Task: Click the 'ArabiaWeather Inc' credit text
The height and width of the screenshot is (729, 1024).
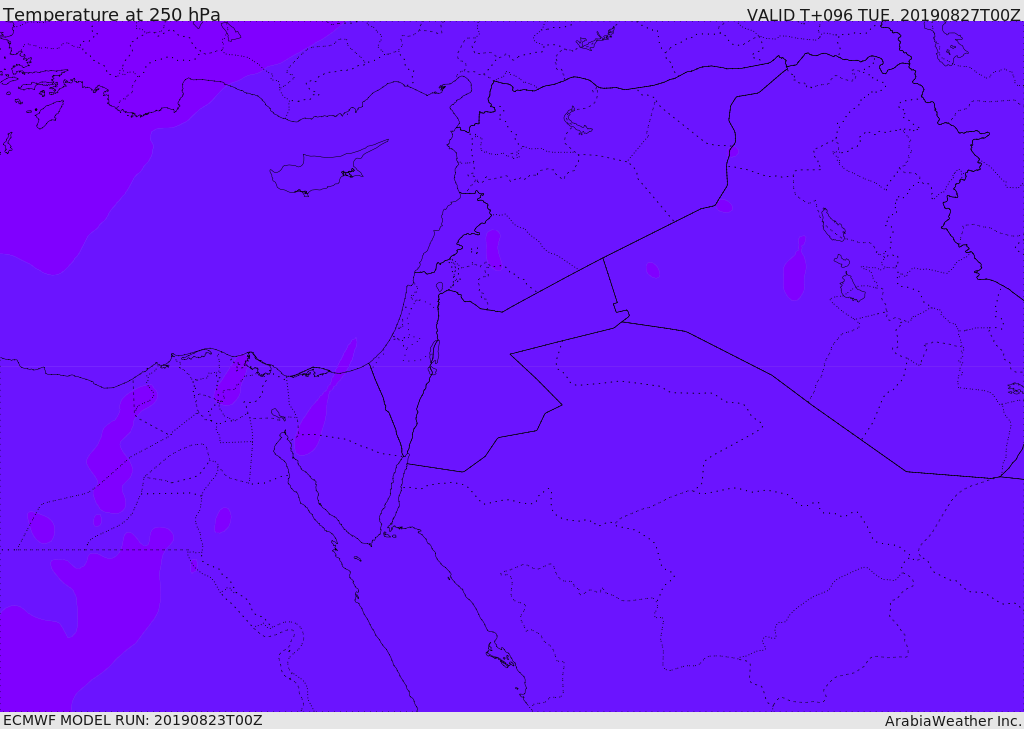Action: click(953, 721)
